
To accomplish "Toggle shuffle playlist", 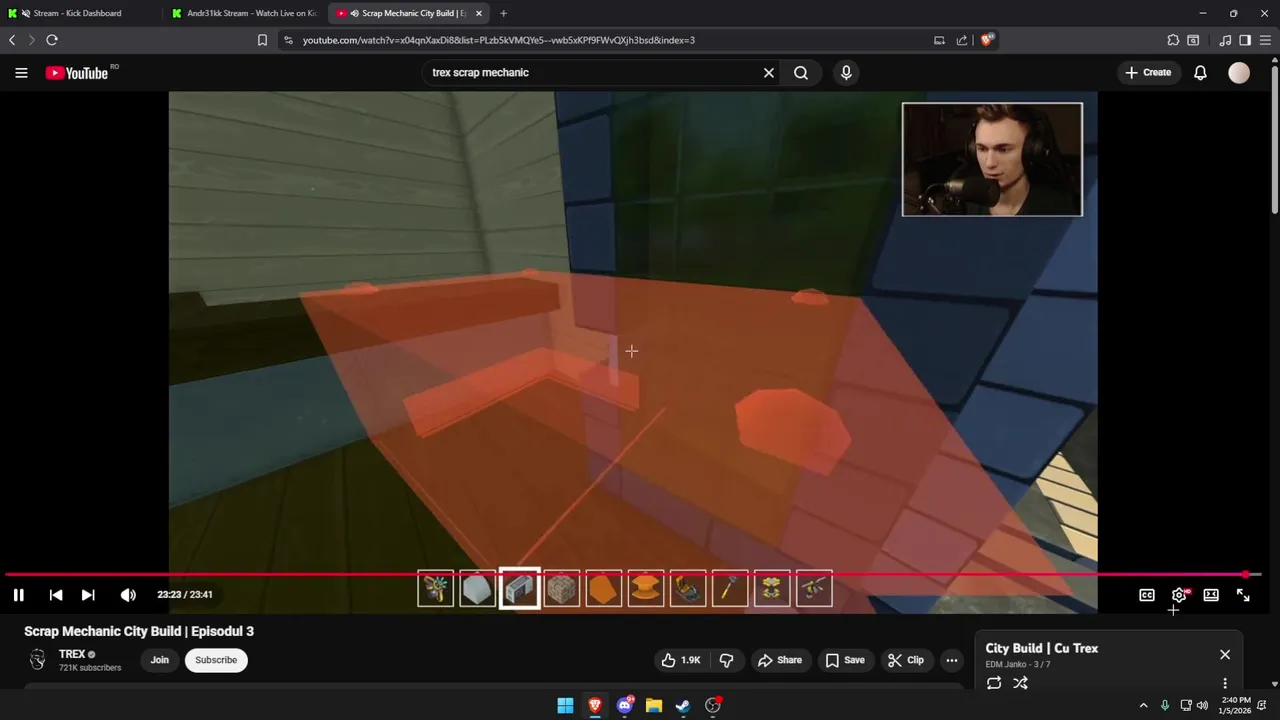I will point(1020,683).
